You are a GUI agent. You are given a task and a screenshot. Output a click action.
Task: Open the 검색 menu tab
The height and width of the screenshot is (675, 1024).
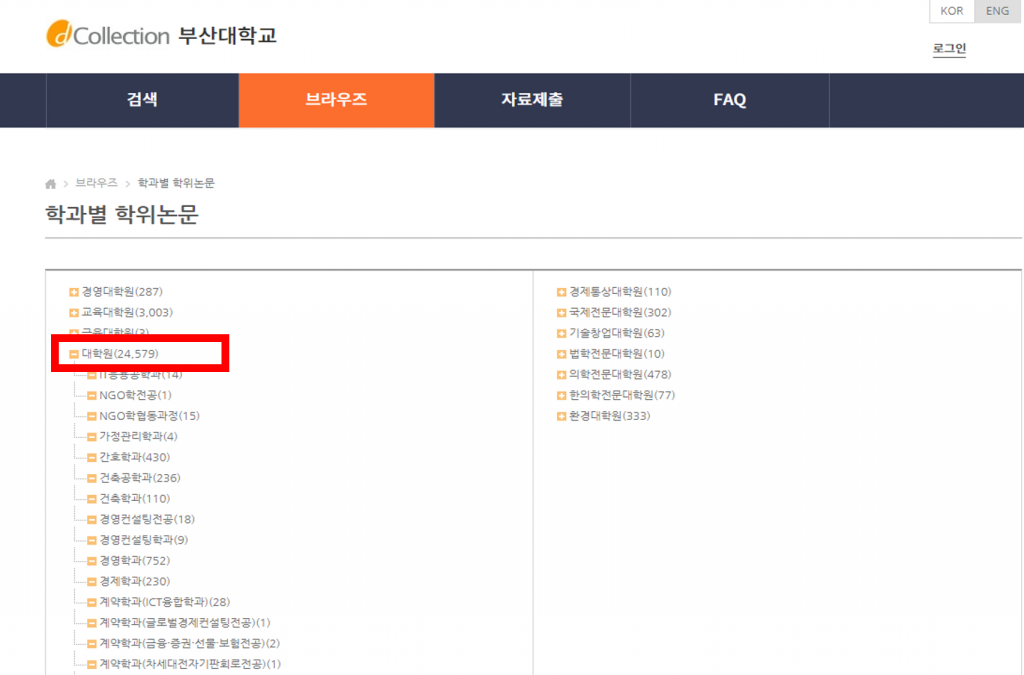click(142, 100)
